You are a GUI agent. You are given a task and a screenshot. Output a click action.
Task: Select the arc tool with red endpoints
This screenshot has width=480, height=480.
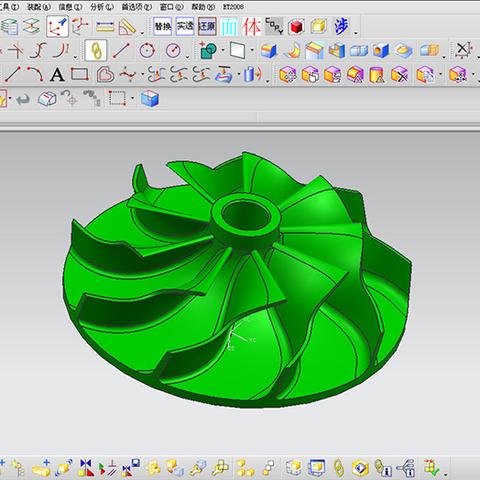[35, 74]
